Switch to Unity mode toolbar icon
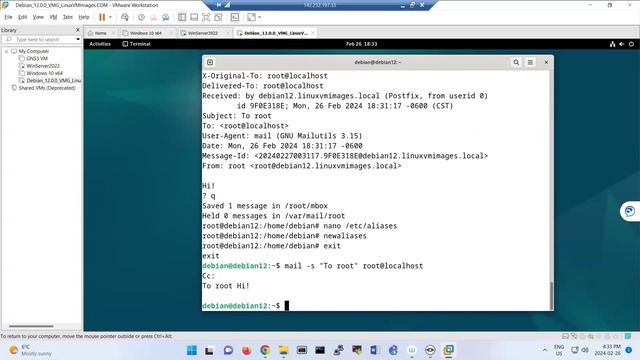The height and width of the screenshot is (360, 640). (x=218, y=17)
